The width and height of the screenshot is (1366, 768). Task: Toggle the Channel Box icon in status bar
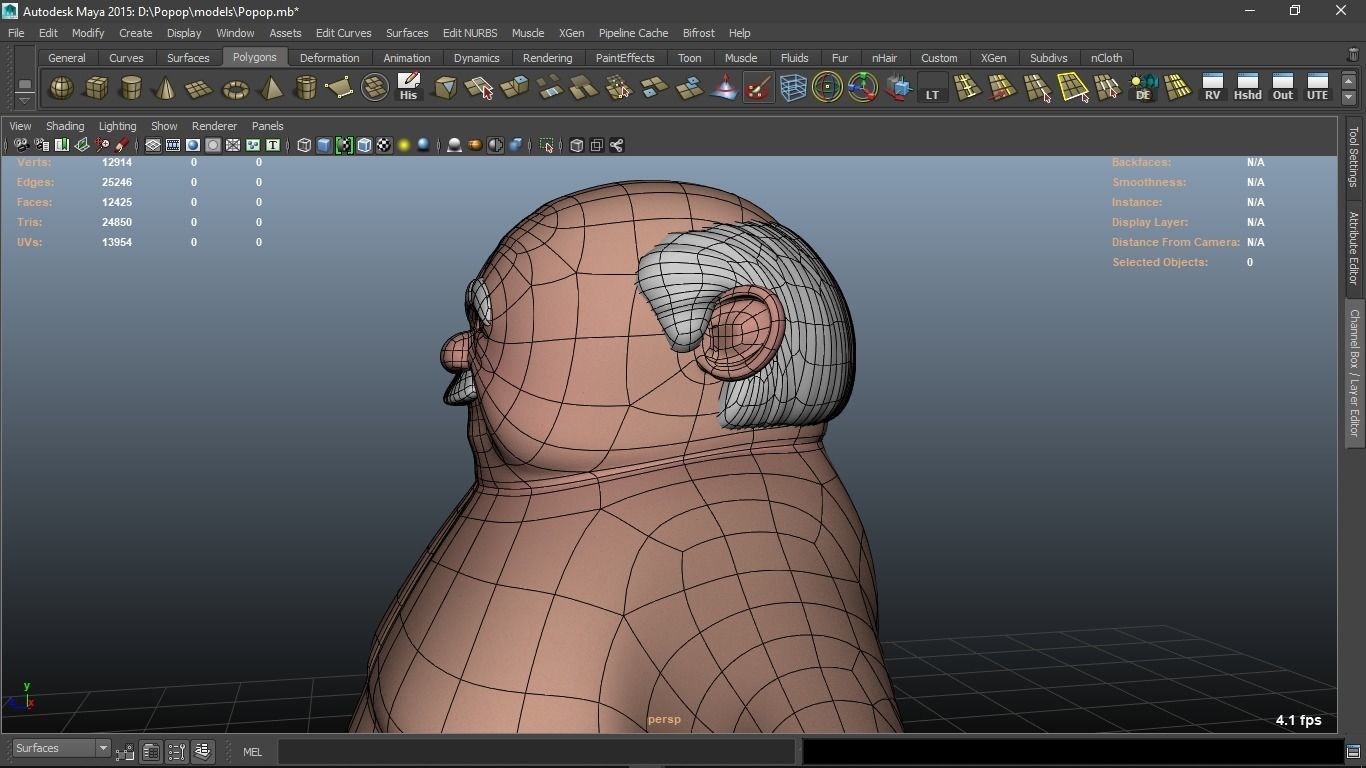[x=202, y=751]
